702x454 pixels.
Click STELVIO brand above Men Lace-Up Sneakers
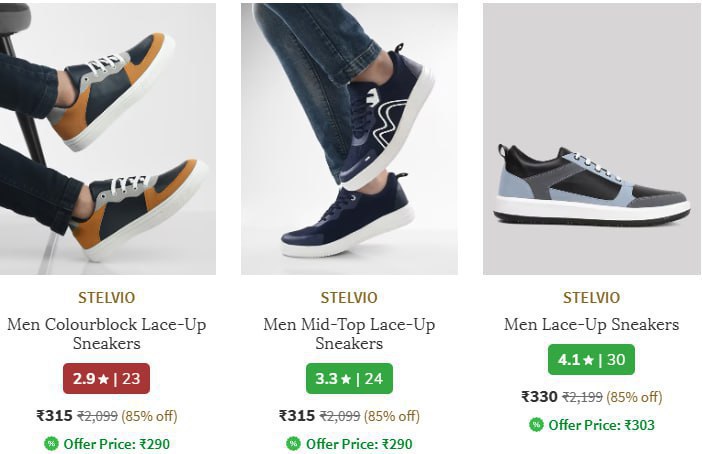[x=591, y=297]
